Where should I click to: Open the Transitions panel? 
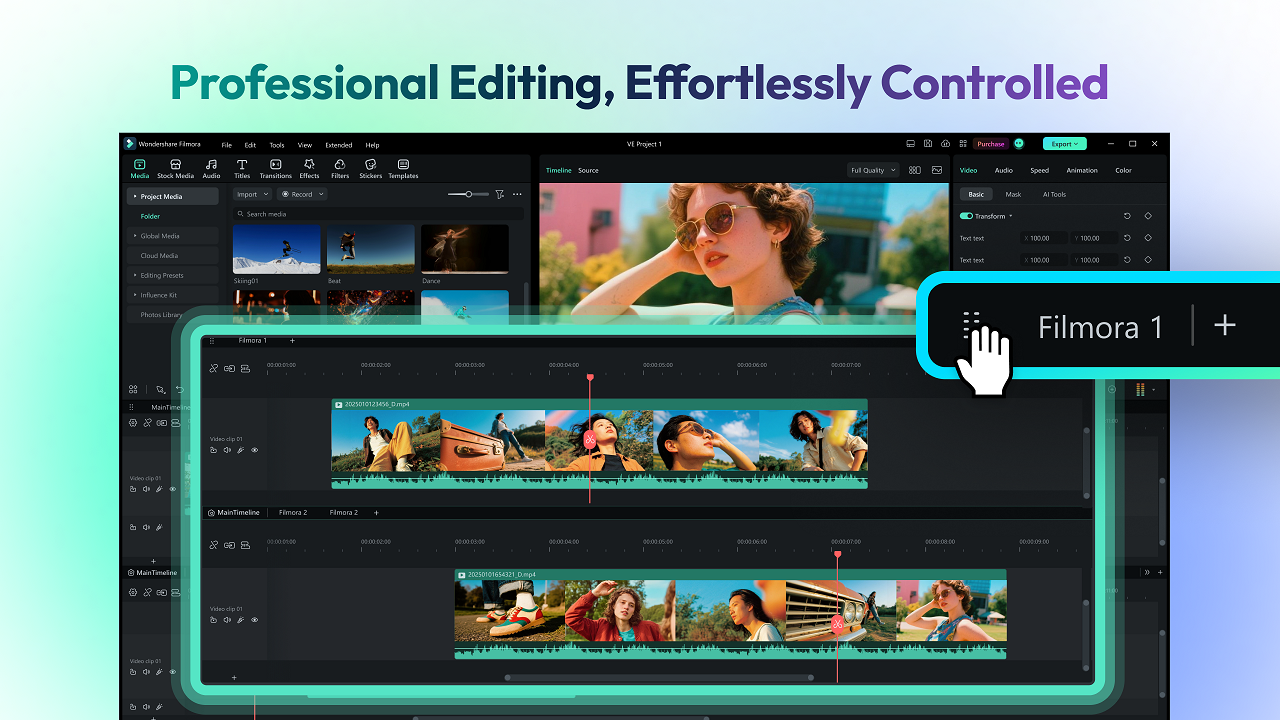pyautogui.click(x=276, y=168)
